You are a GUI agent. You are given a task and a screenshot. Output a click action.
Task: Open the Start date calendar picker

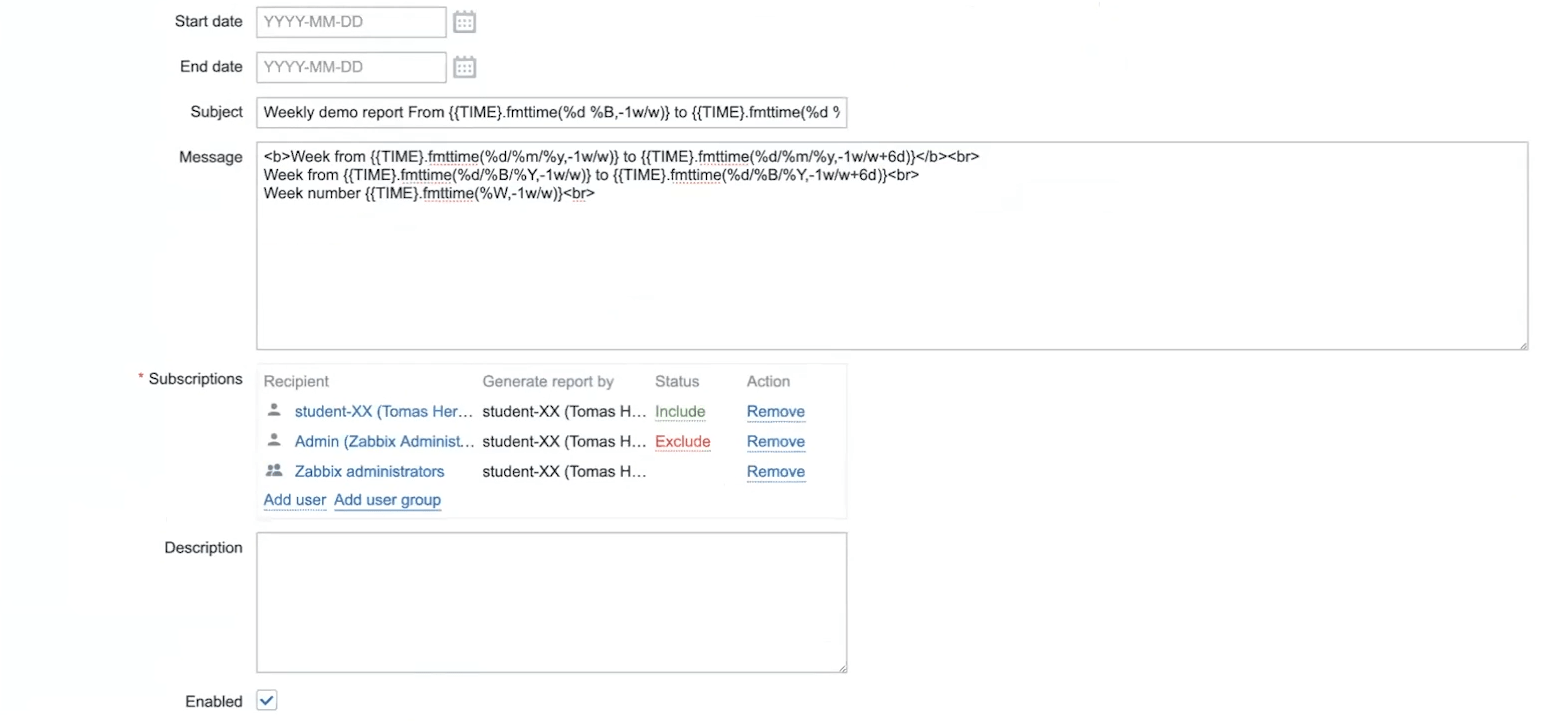[x=464, y=21]
